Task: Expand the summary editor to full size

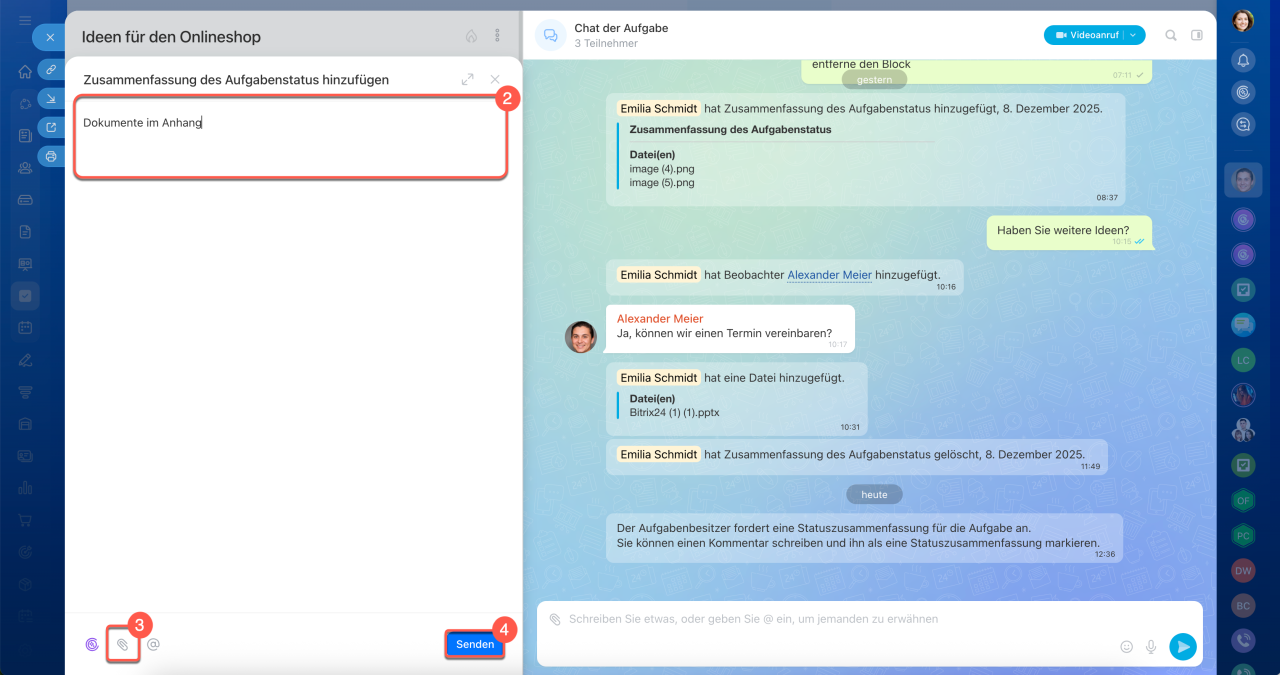Action: click(467, 79)
